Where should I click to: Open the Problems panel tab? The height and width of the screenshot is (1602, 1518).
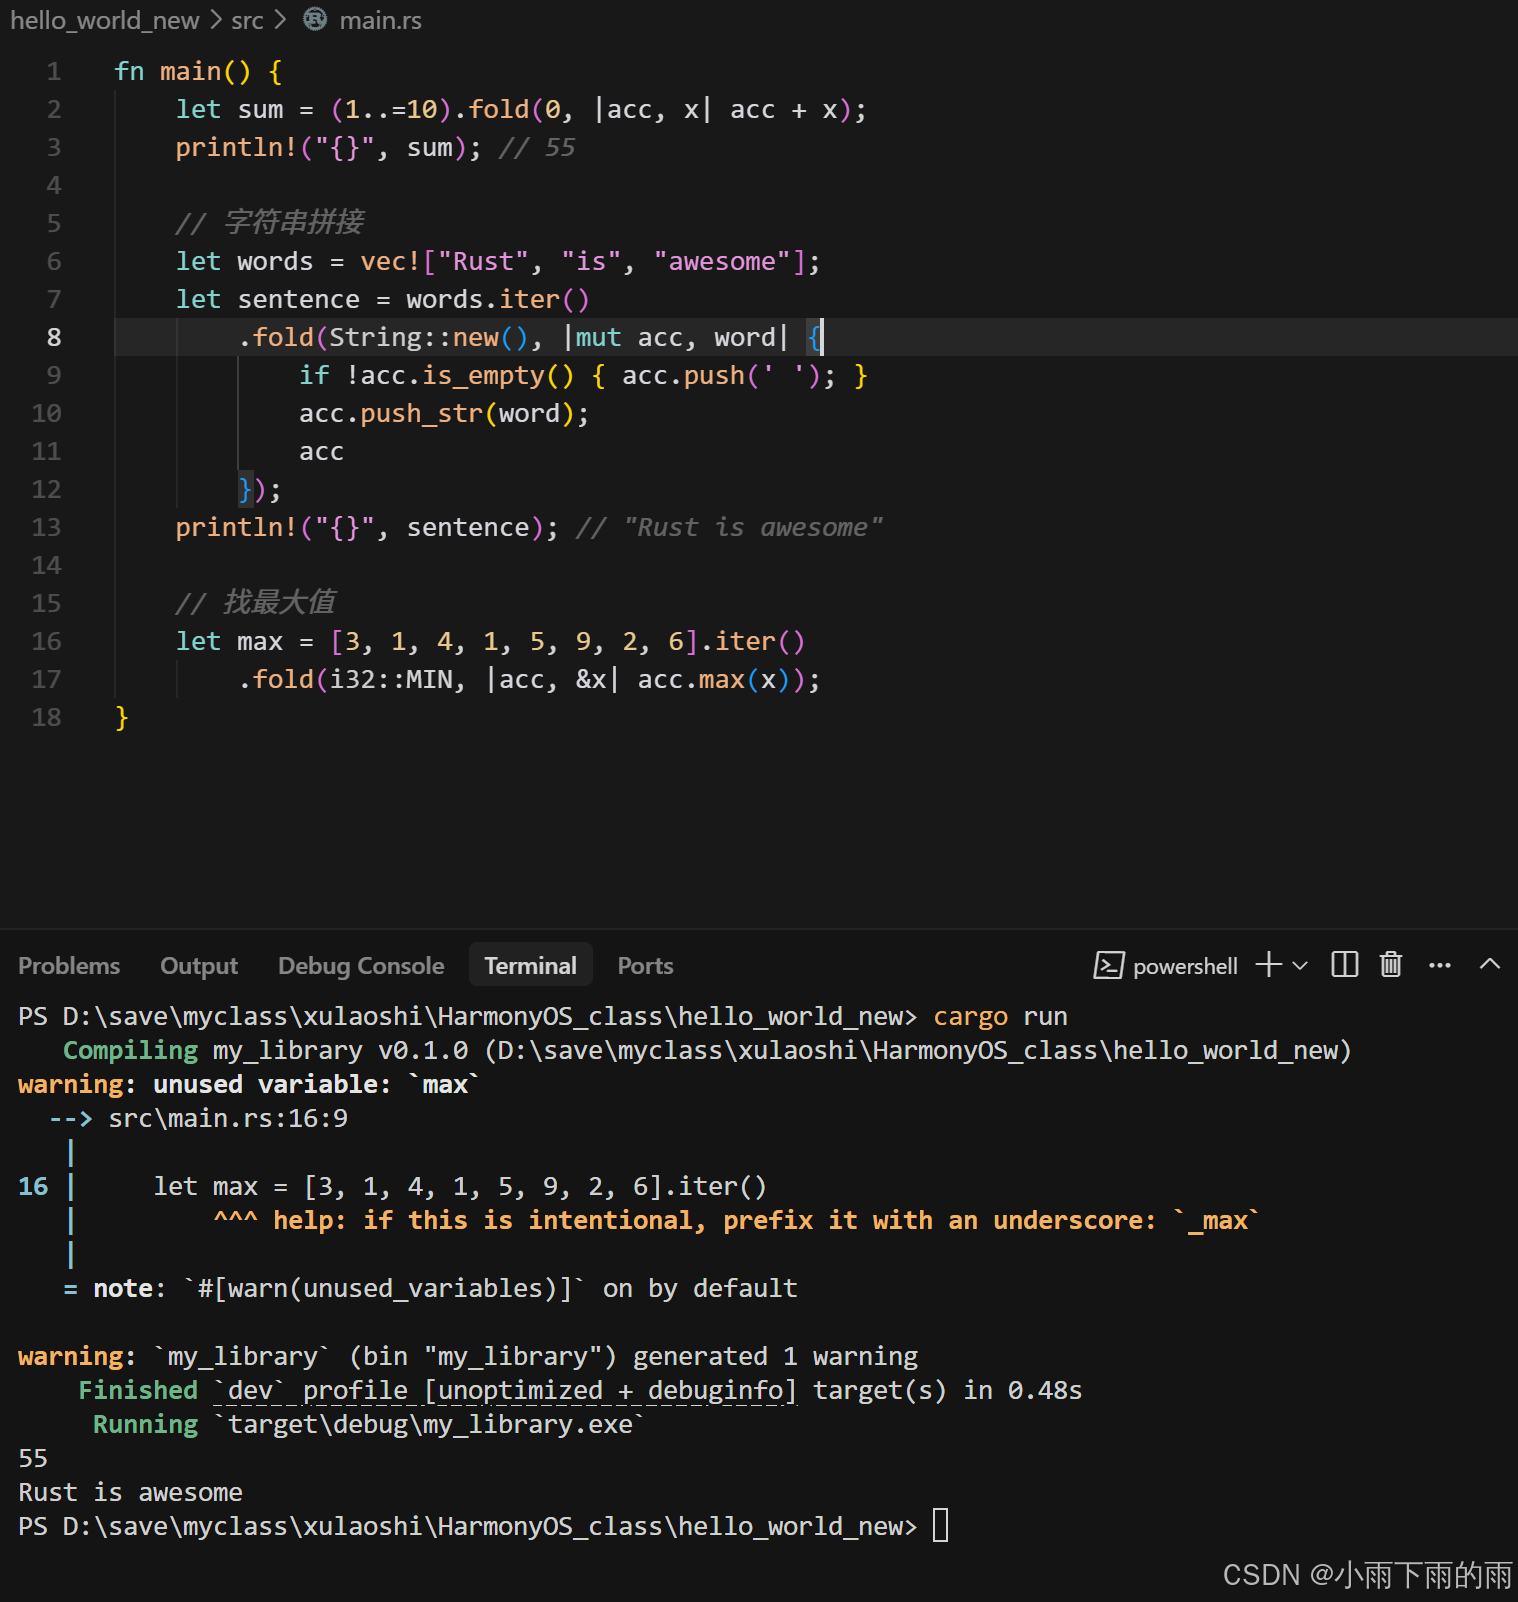pyautogui.click(x=69, y=965)
